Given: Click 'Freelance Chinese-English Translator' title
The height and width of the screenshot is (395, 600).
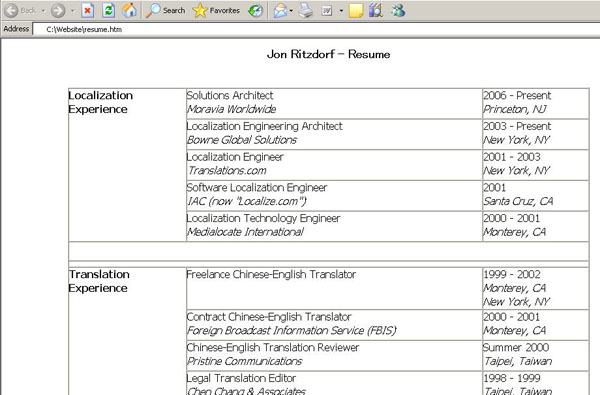Looking at the screenshot, I should [x=271, y=274].
